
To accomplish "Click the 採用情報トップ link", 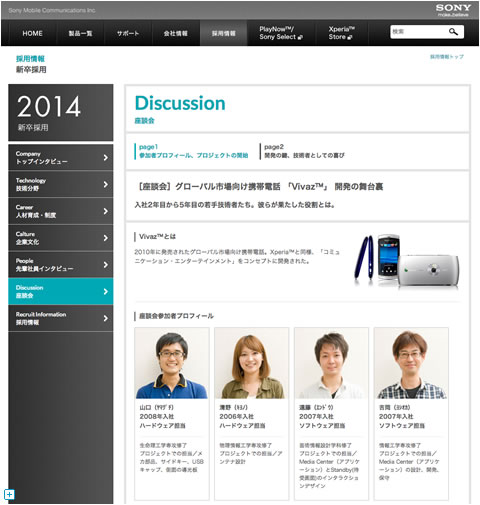I will (x=447, y=57).
